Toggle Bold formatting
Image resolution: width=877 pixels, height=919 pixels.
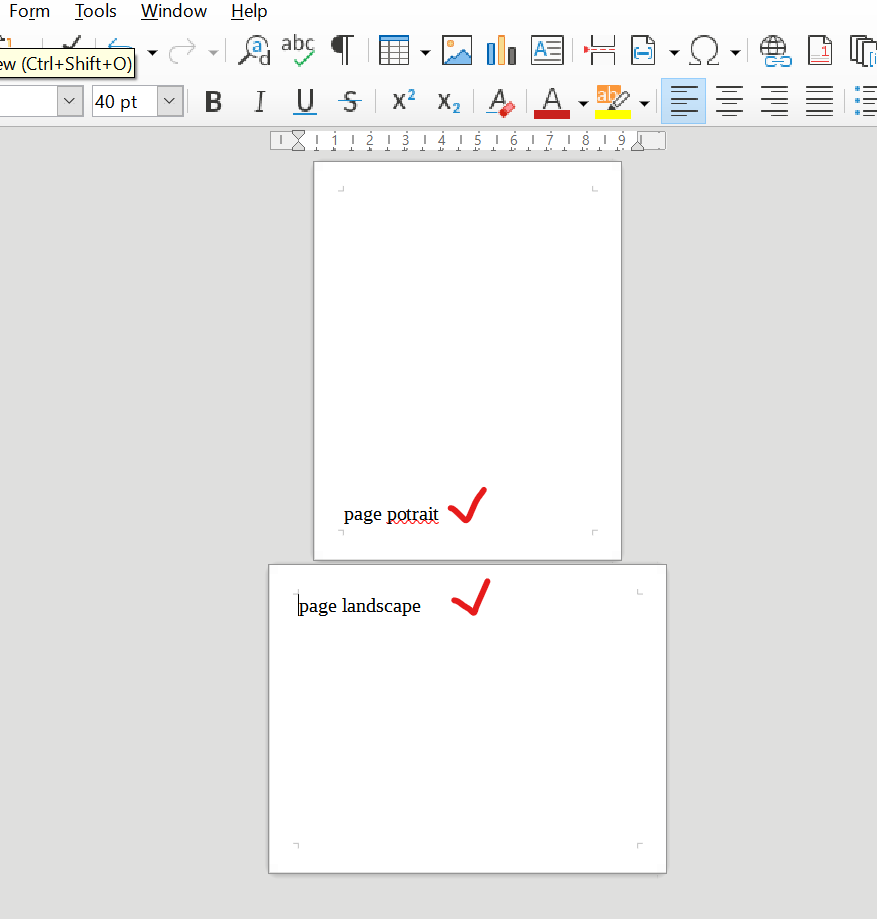pos(213,101)
